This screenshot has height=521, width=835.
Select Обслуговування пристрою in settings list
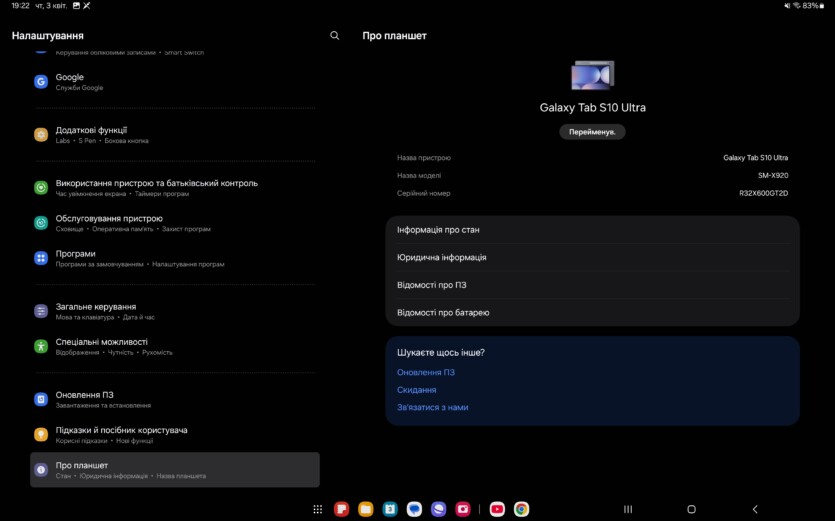[x=109, y=223]
